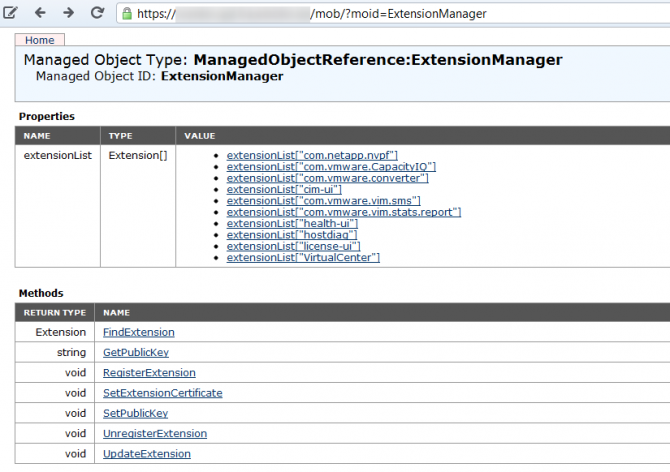The height and width of the screenshot is (472, 670).
Task: Open the UpdateExtension method link
Action: pos(147,454)
